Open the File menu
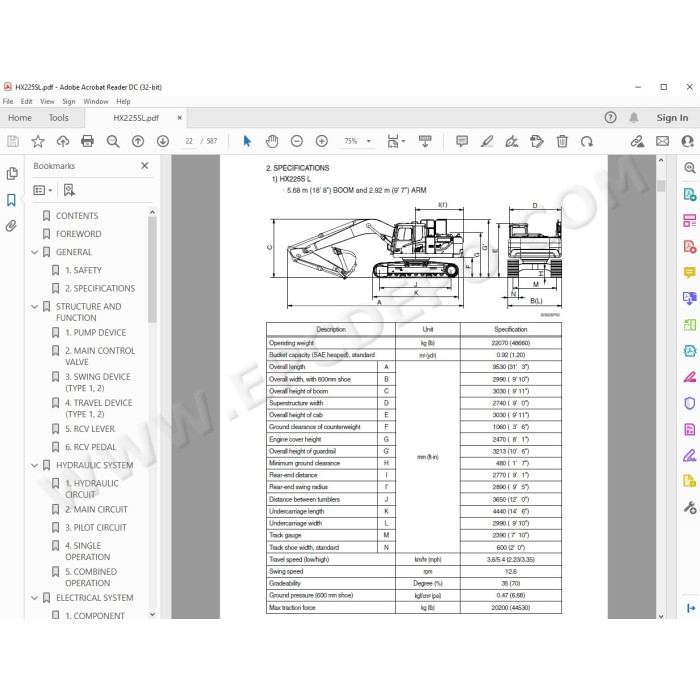Image resolution: width=700 pixels, height=700 pixels. point(8,102)
